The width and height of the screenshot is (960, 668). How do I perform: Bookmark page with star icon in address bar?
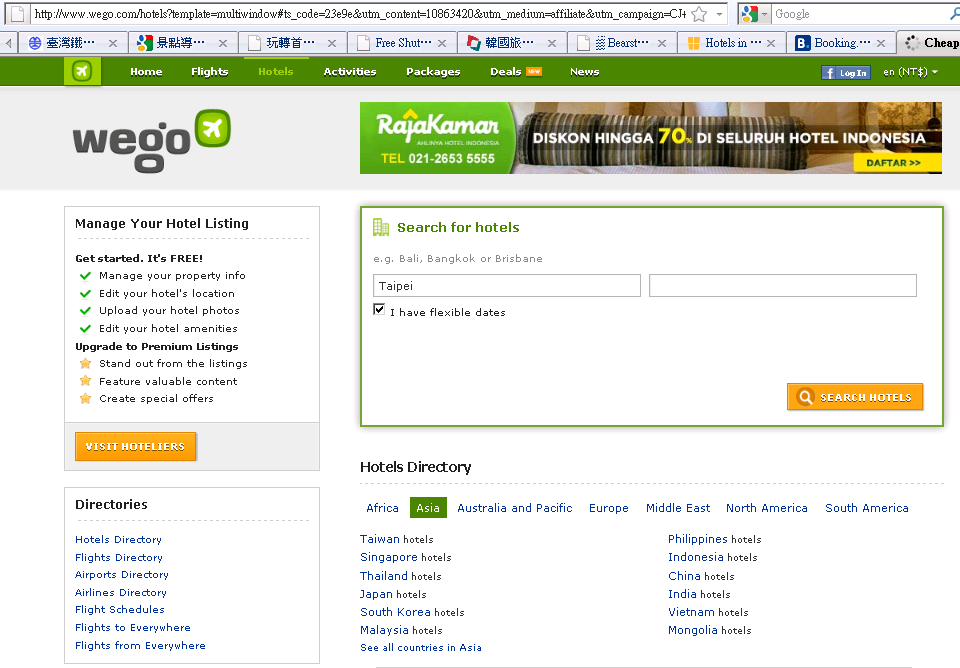point(699,13)
